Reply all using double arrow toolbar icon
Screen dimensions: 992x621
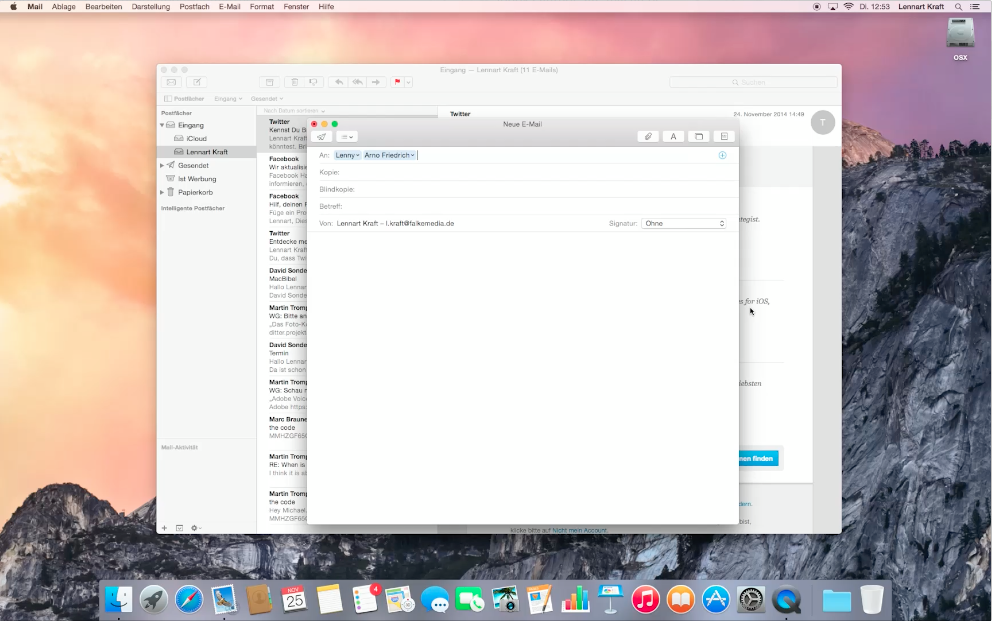(357, 82)
